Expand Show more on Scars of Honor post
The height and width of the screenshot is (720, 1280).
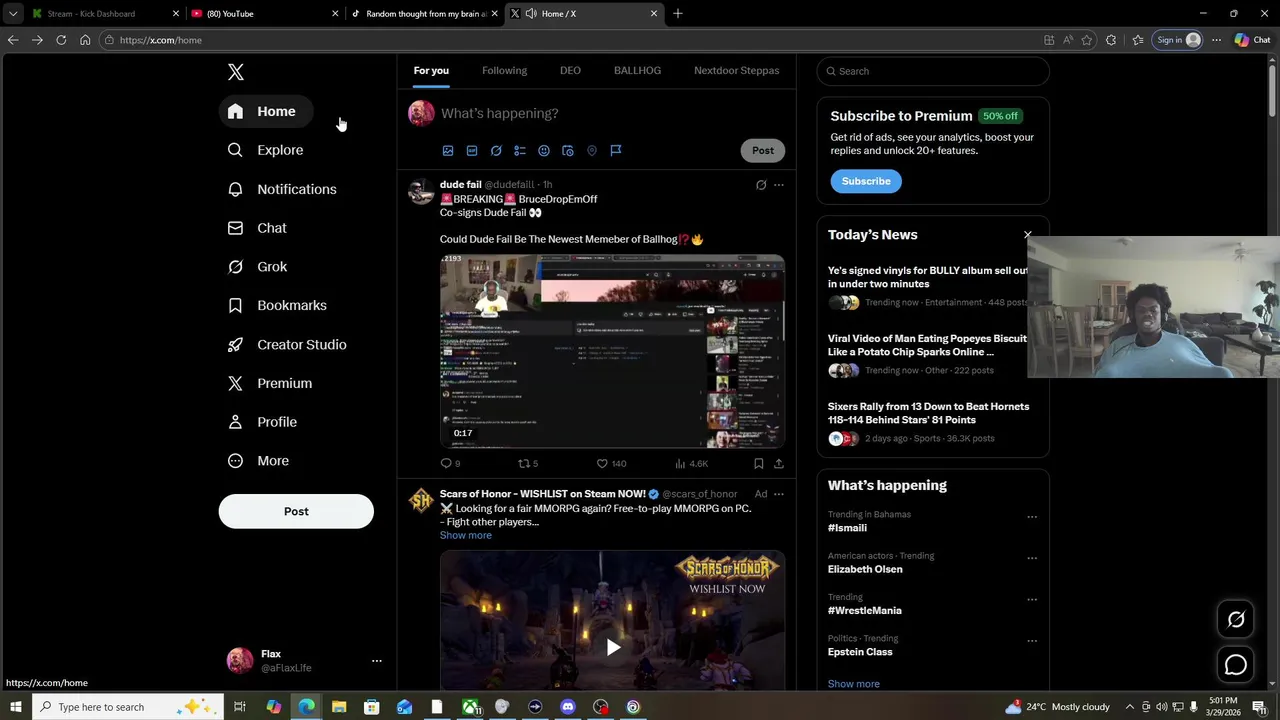pyautogui.click(x=466, y=535)
